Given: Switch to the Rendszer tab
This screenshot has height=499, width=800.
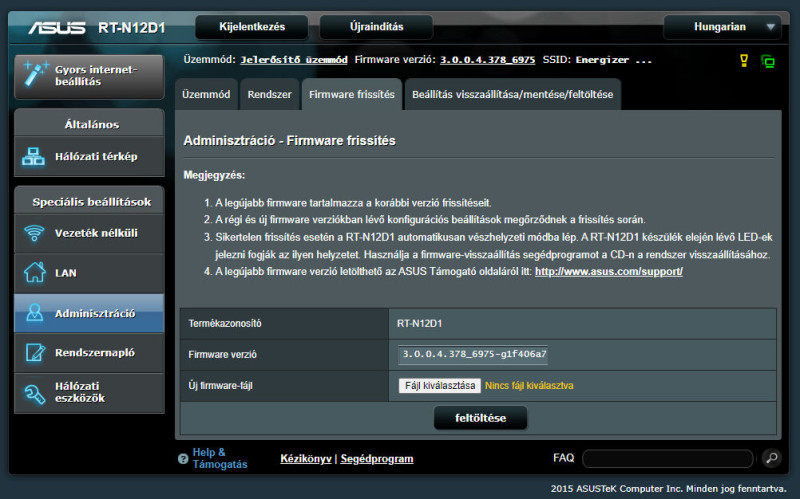Looking at the screenshot, I should click(x=269, y=94).
